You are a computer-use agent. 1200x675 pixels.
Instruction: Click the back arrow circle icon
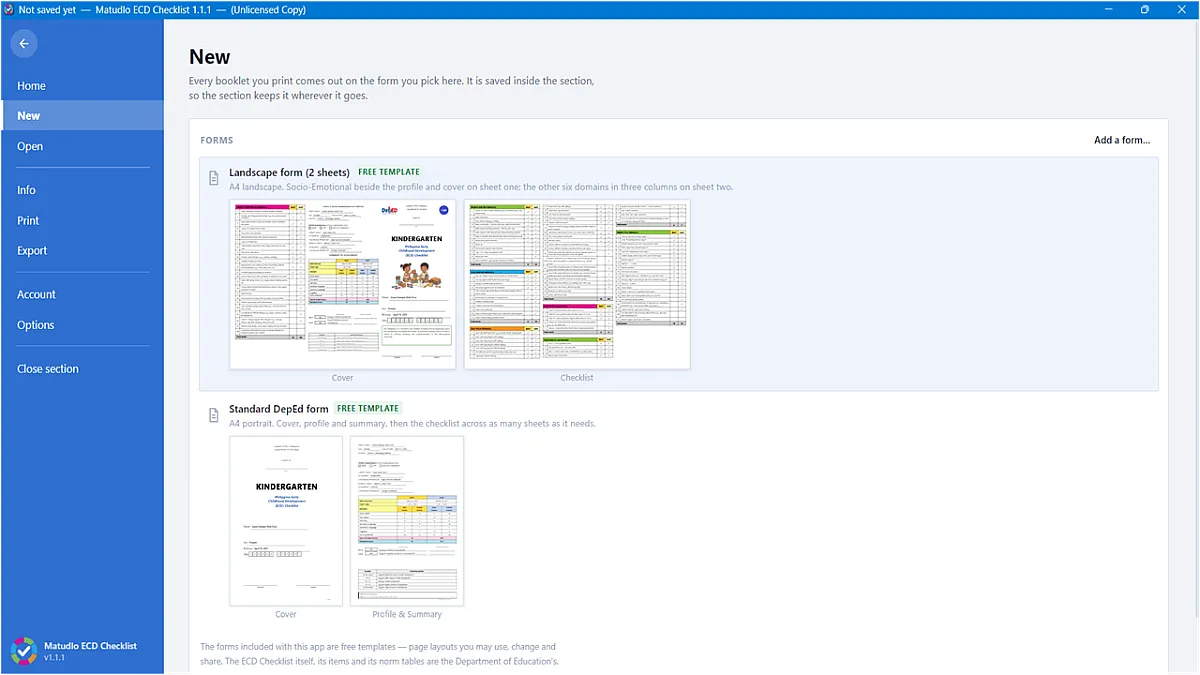[24, 43]
